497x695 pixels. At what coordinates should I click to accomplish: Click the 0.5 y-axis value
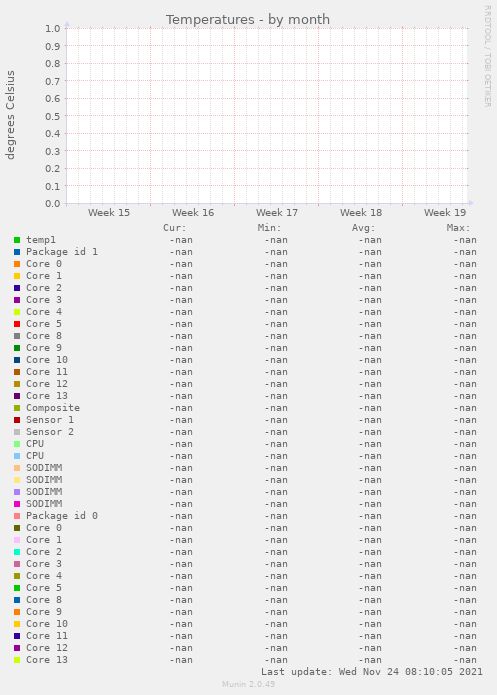pyautogui.click(x=52, y=116)
